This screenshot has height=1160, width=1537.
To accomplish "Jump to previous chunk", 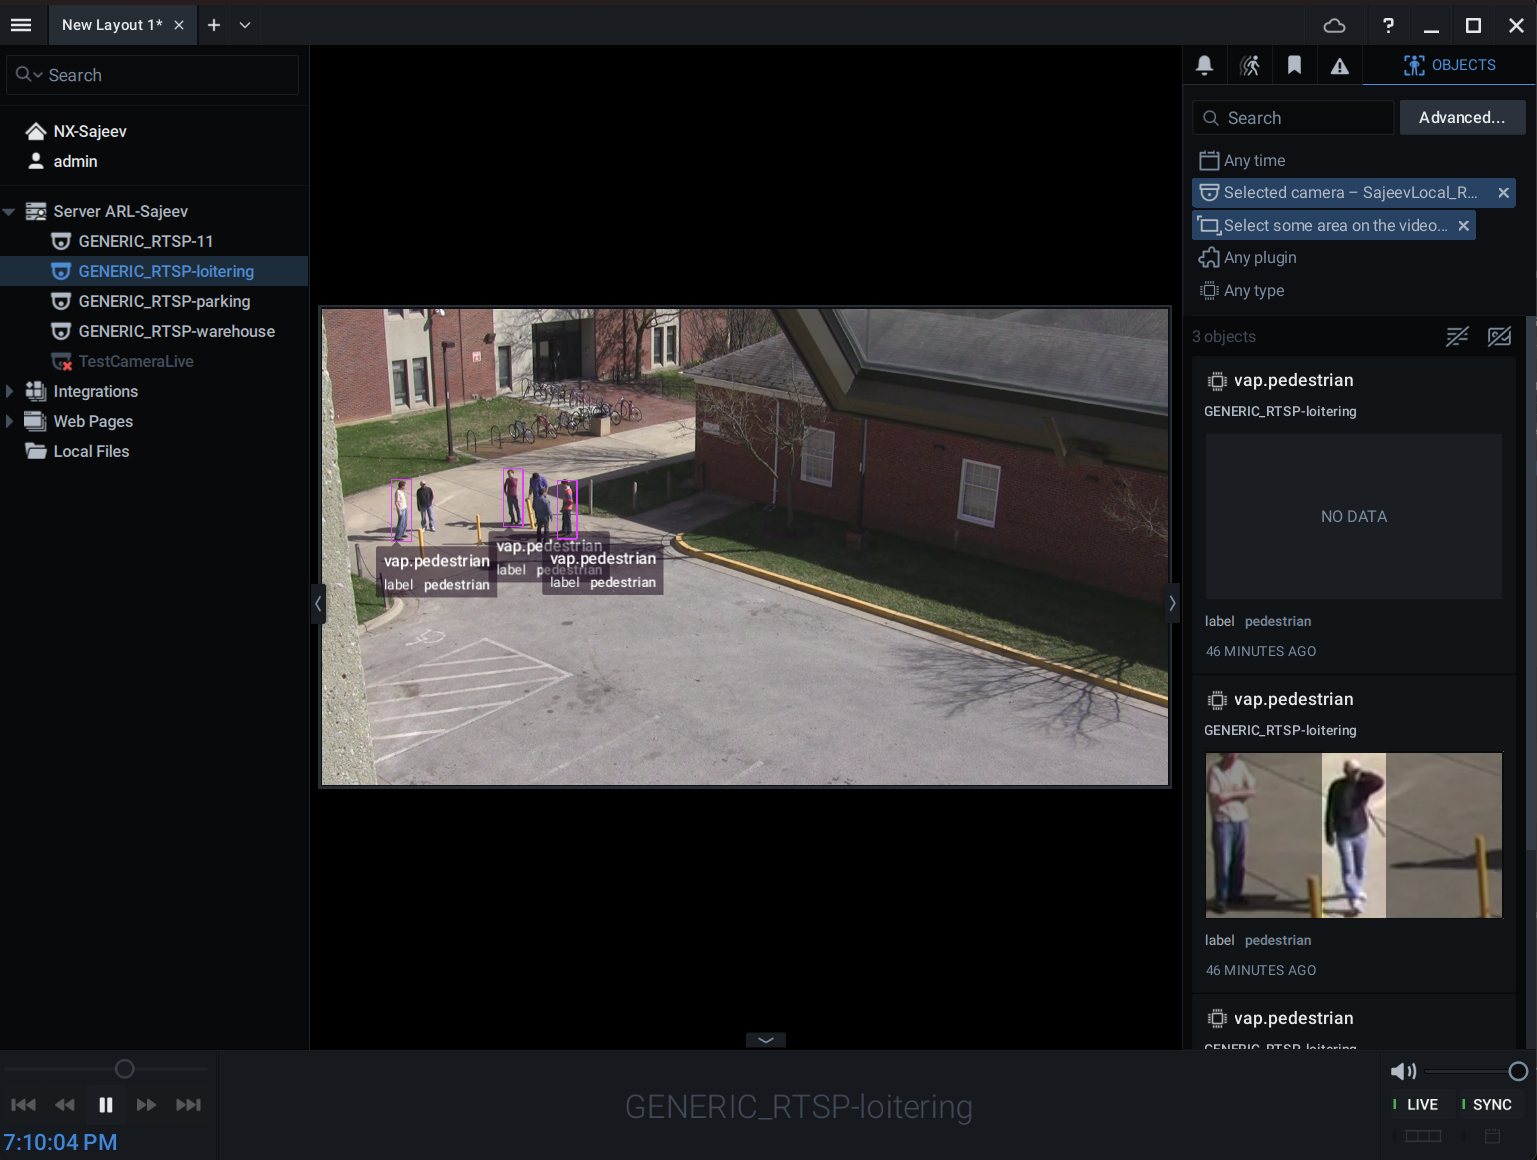I will point(23,1105).
